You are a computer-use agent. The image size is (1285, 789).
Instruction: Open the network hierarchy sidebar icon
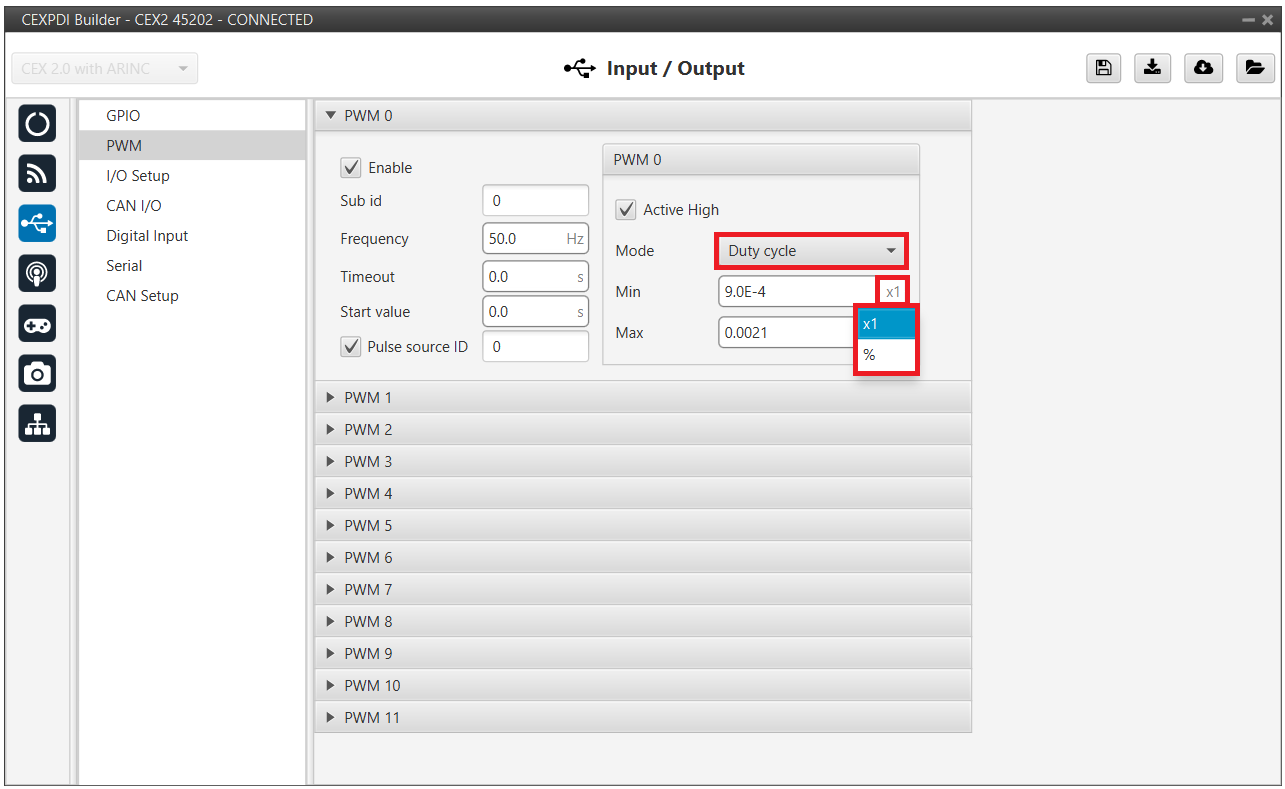click(x=37, y=424)
